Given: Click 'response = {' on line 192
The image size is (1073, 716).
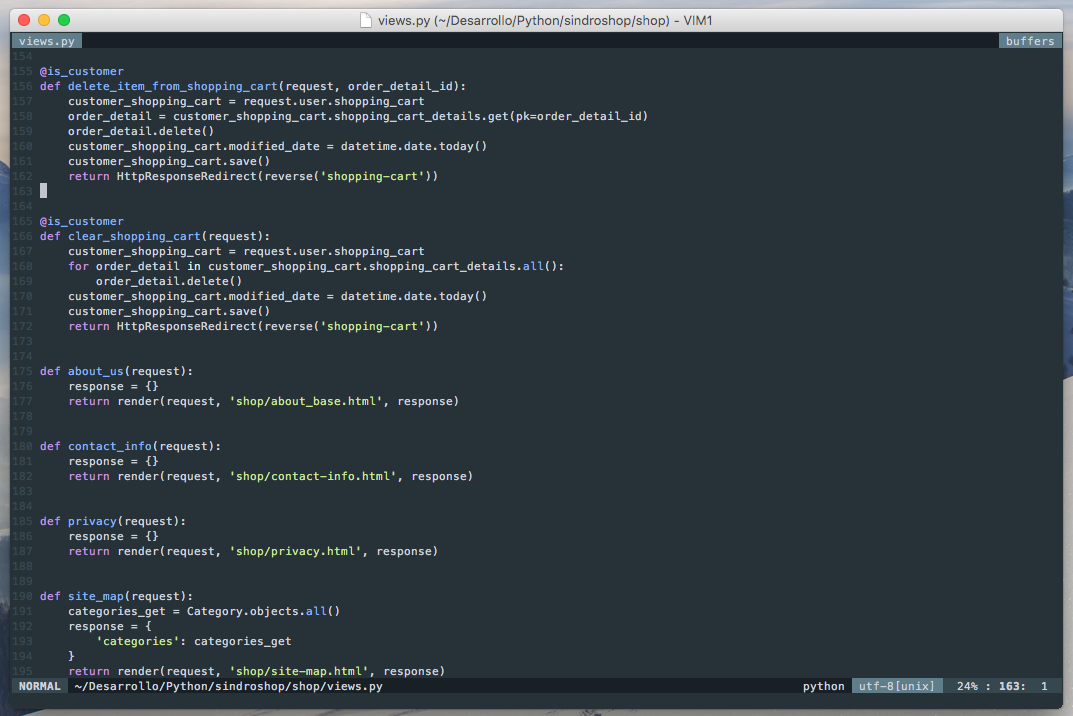Looking at the screenshot, I should point(109,626).
